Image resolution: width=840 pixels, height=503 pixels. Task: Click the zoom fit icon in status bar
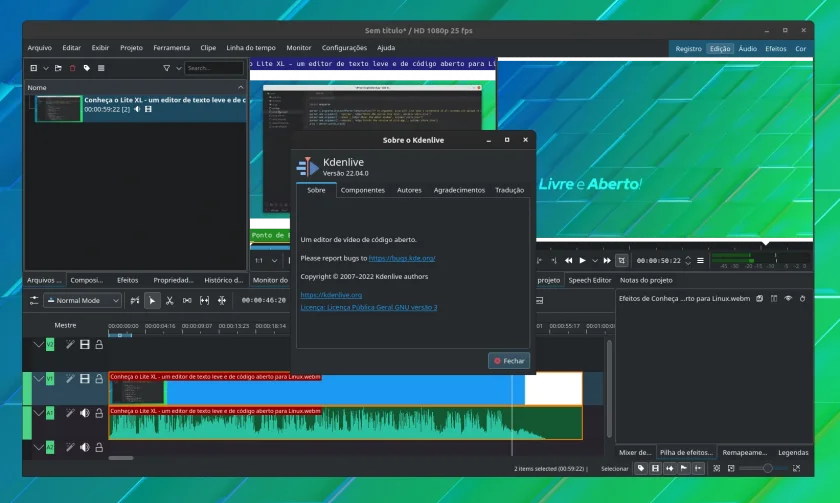click(x=717, y=468)
